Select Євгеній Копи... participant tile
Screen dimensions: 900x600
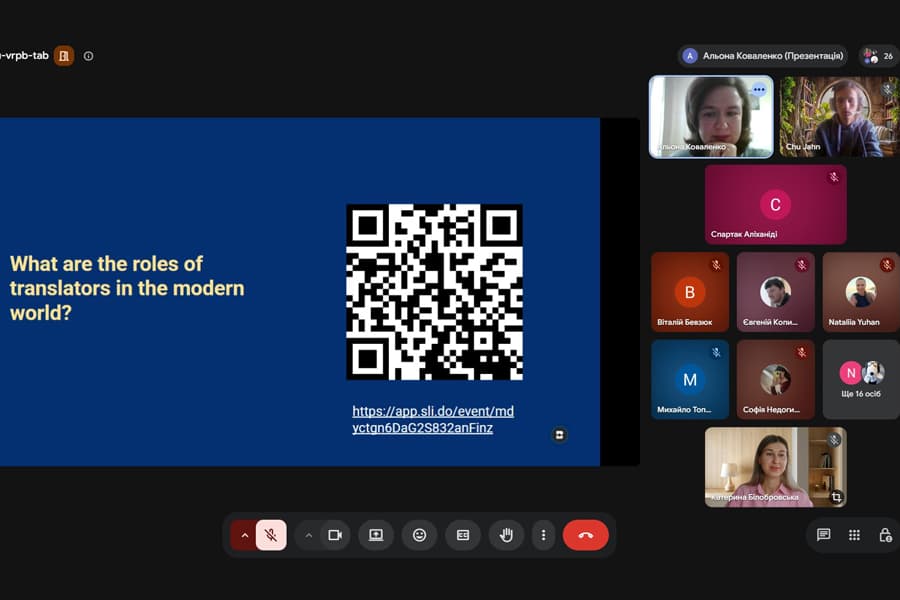pyautogui.click(x=775, y=292)
